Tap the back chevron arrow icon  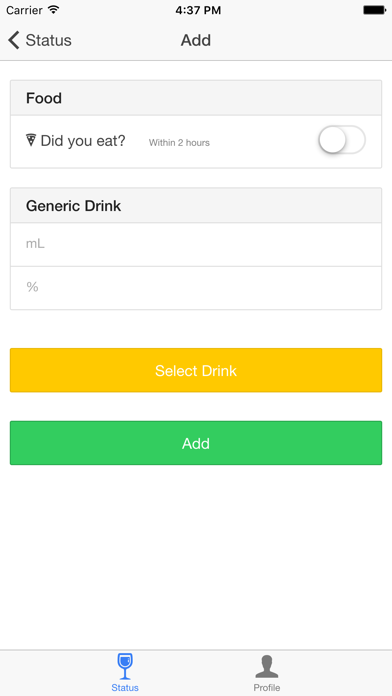14,40
